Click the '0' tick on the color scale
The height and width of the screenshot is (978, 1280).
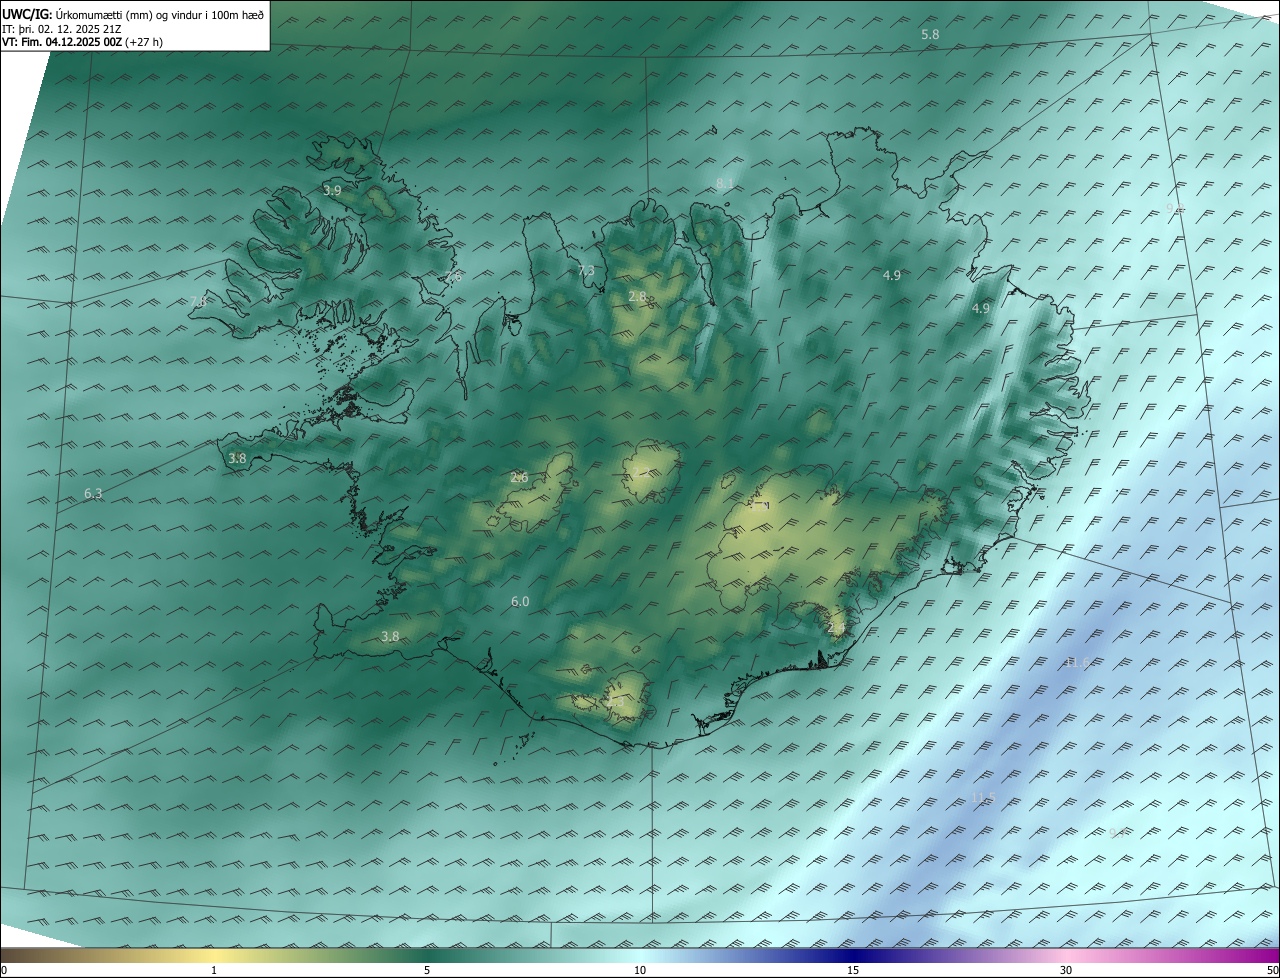(3, 970)
